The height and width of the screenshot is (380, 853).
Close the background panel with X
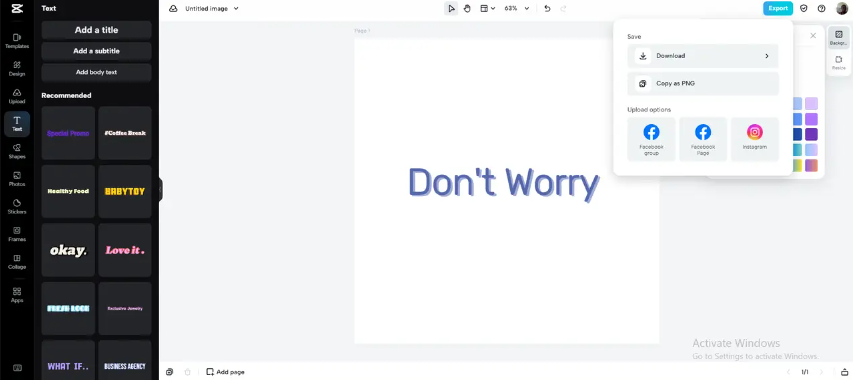[813, 36]
